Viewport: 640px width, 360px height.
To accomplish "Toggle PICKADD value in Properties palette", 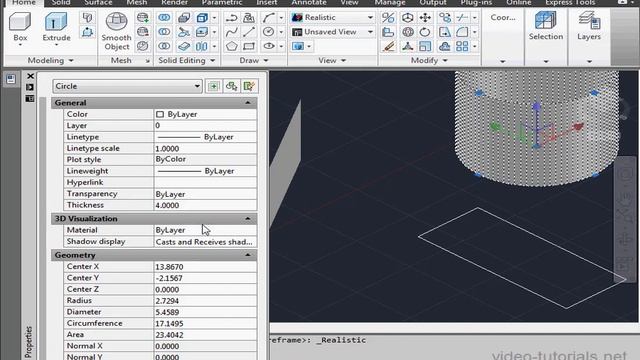I will pyautogui.click(x=213, y=86).
